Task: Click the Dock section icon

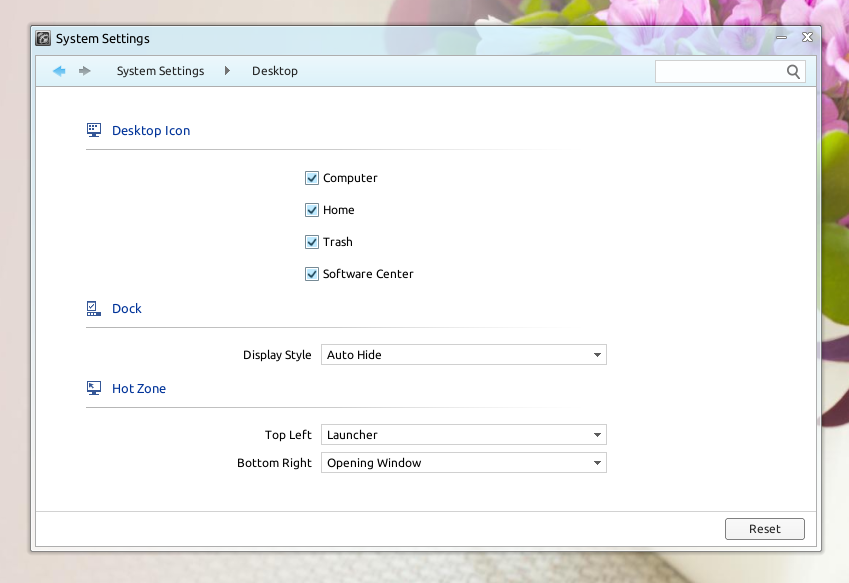Action: click(x=94, y=307)
